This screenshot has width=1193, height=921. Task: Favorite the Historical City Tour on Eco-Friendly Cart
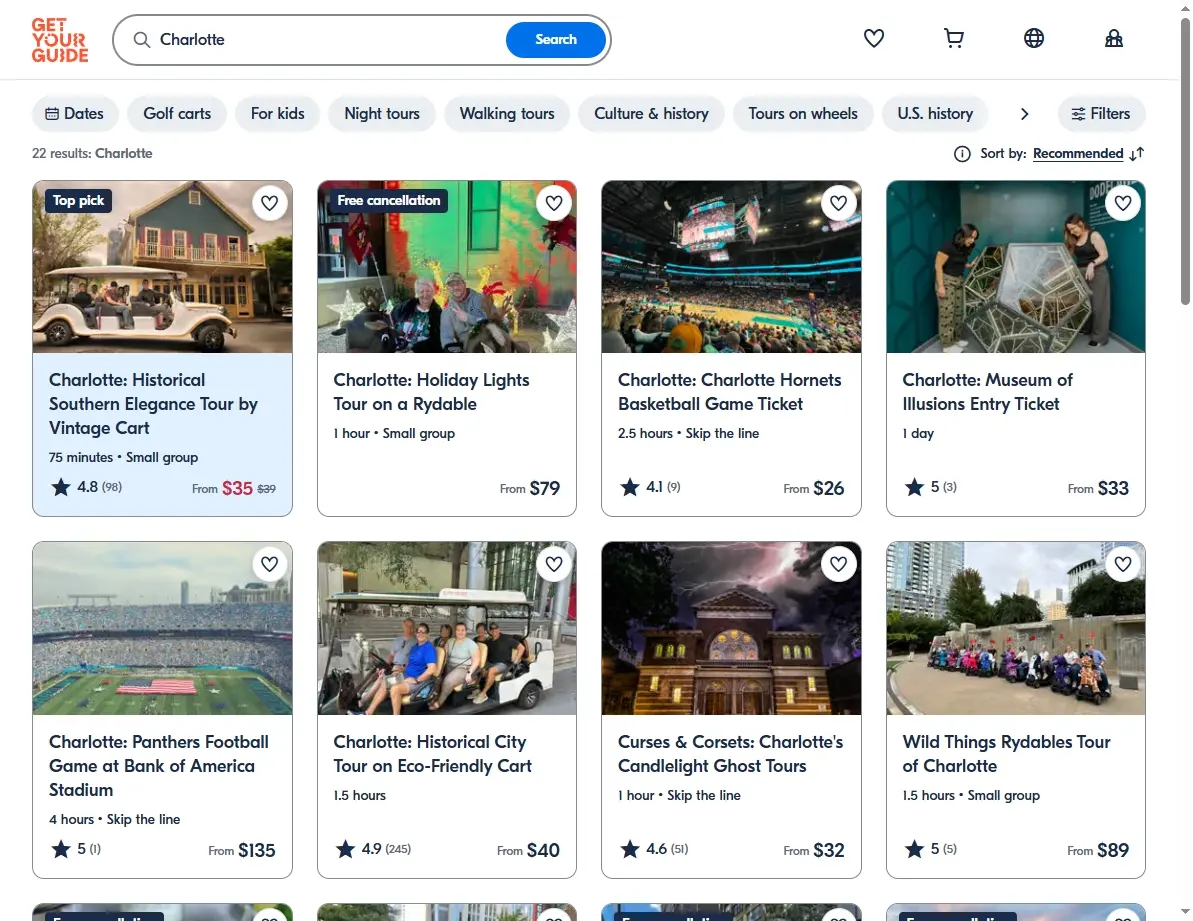point(554,564)
